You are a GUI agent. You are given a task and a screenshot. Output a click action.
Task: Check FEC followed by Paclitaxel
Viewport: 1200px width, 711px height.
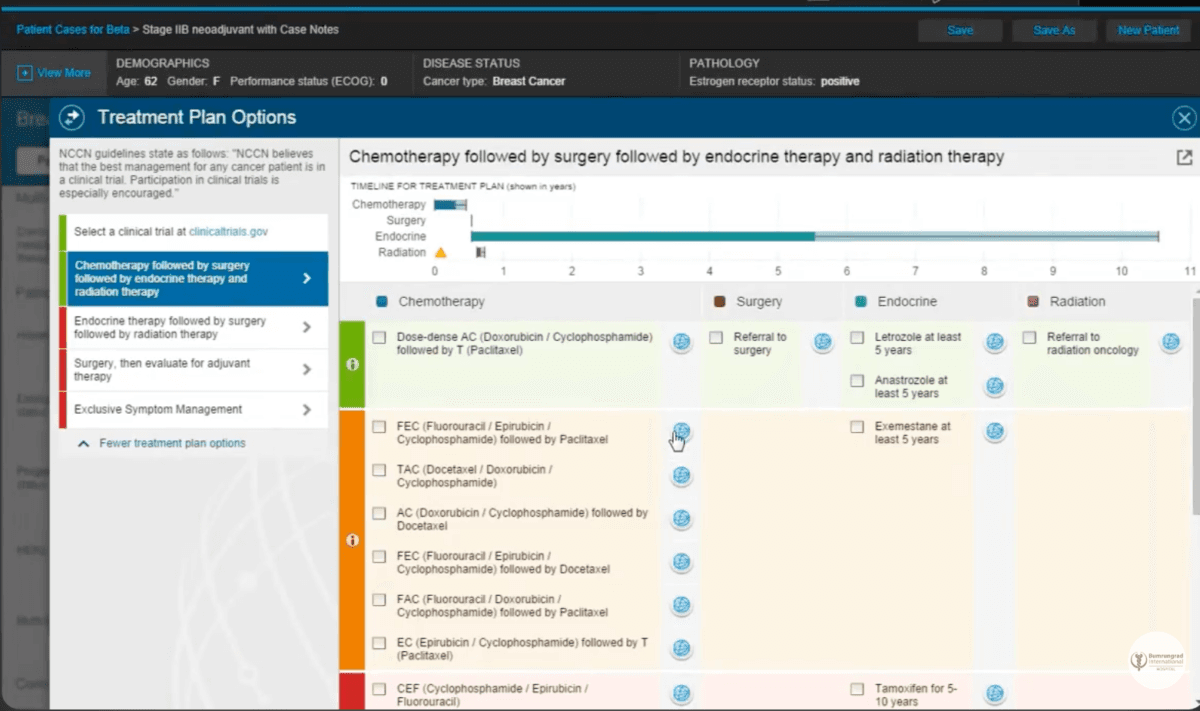coord(379,427)
